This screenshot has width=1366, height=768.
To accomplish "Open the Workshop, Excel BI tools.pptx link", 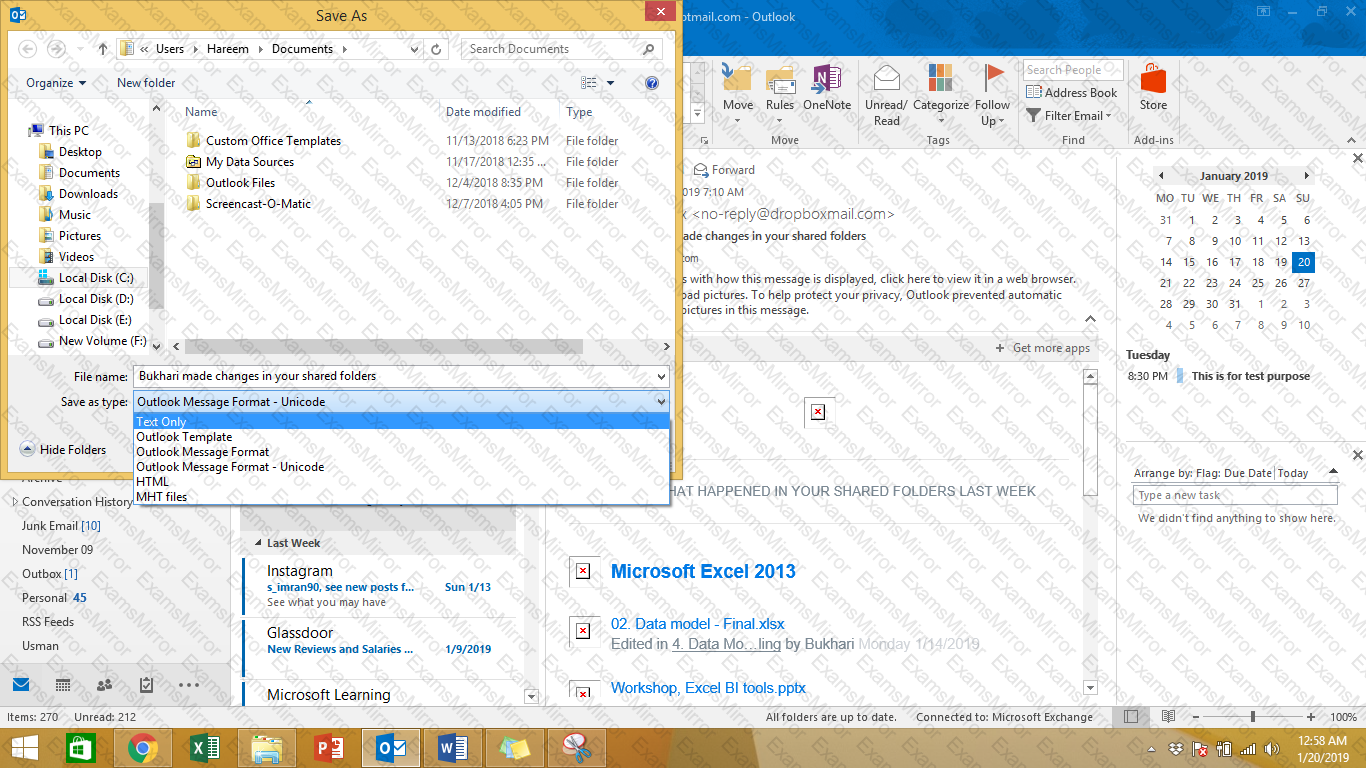I will tap(708, 688).
